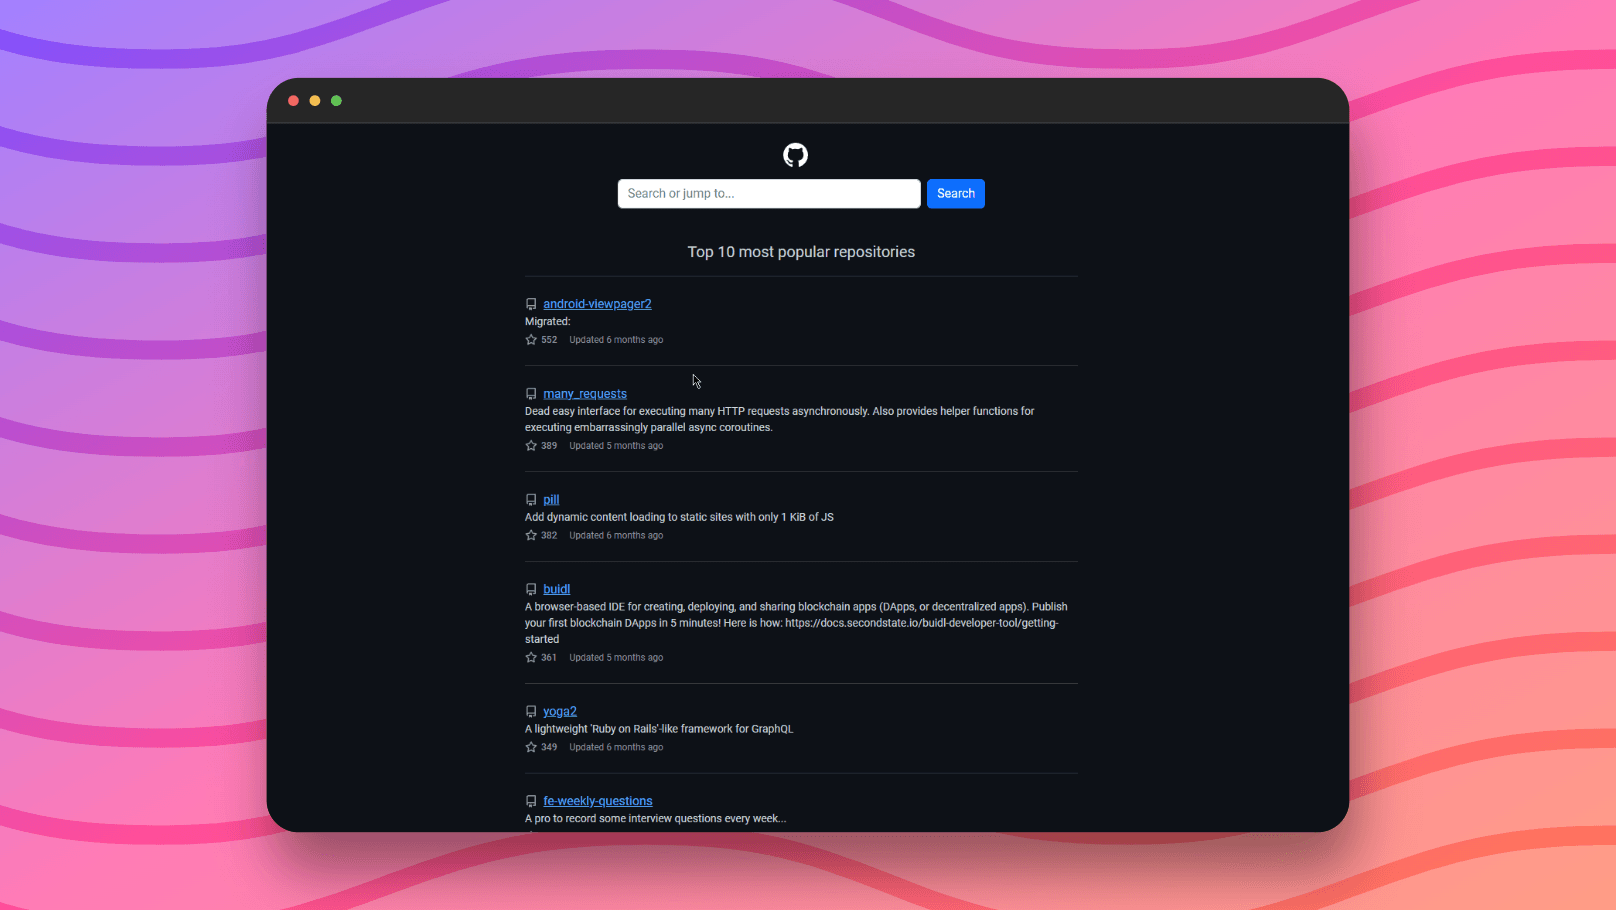The height and width of the screenshot is (910, 1616).
Task: Click the 361 star count
Action: (549, 658)
